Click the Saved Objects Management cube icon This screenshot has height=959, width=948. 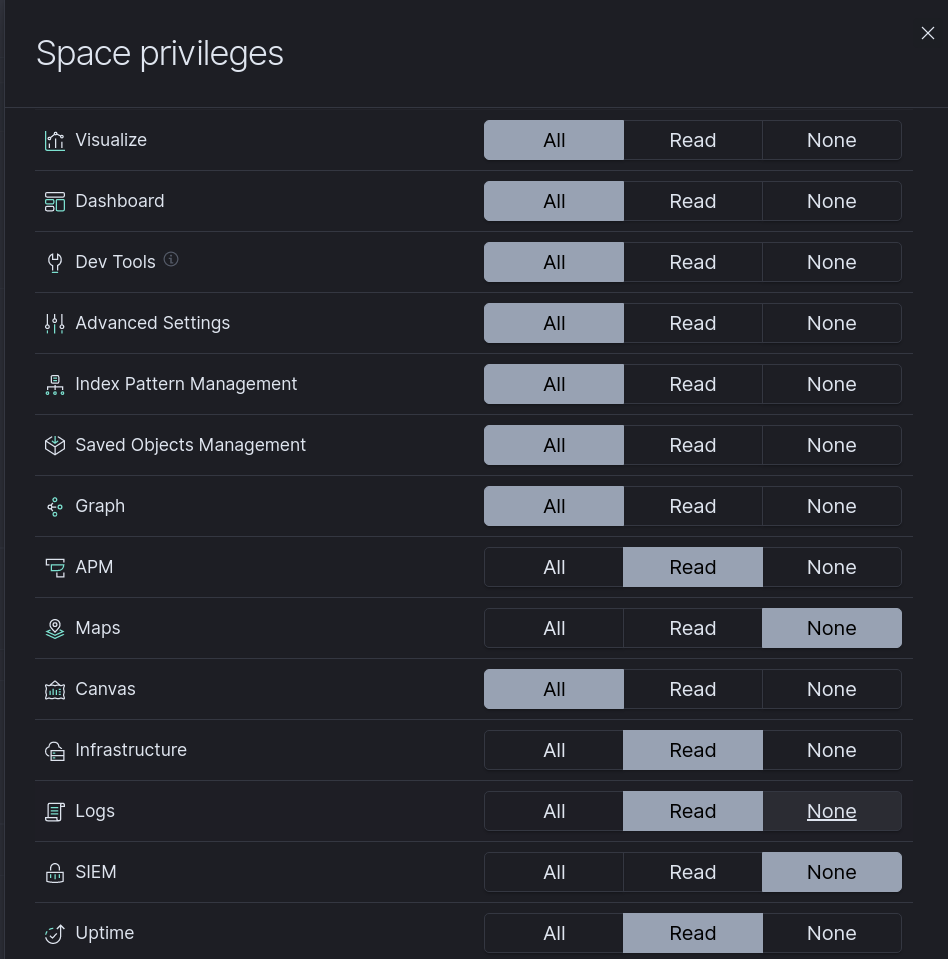(54, 446)
